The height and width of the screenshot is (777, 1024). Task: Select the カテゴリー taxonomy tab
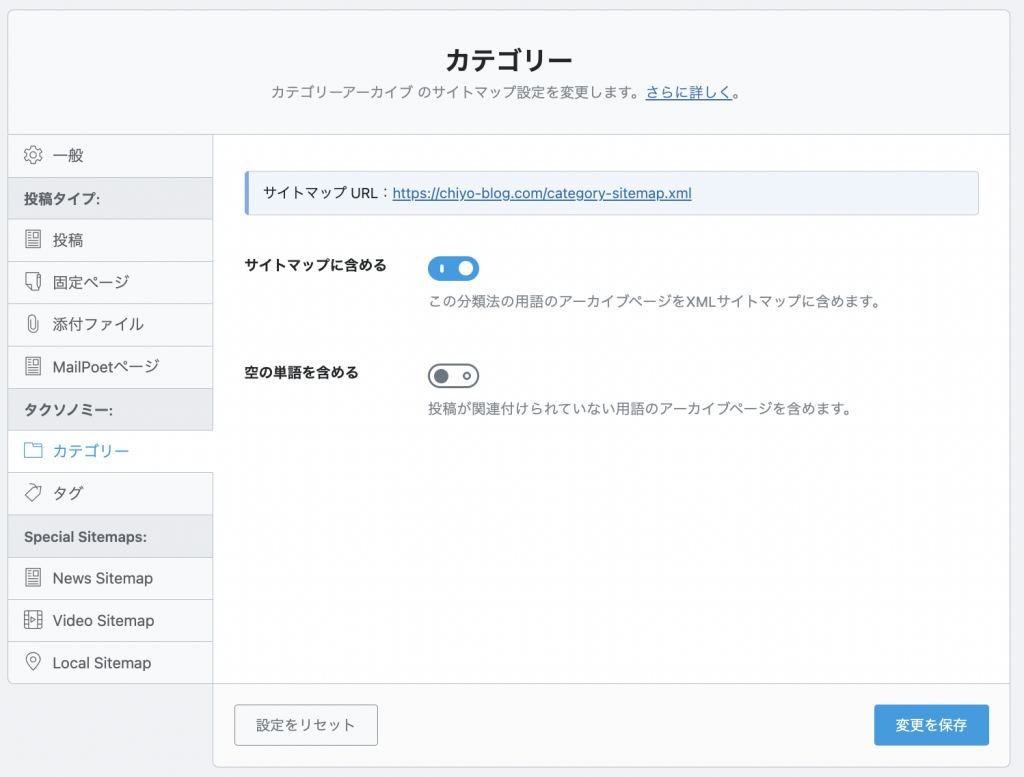(110, 451)
